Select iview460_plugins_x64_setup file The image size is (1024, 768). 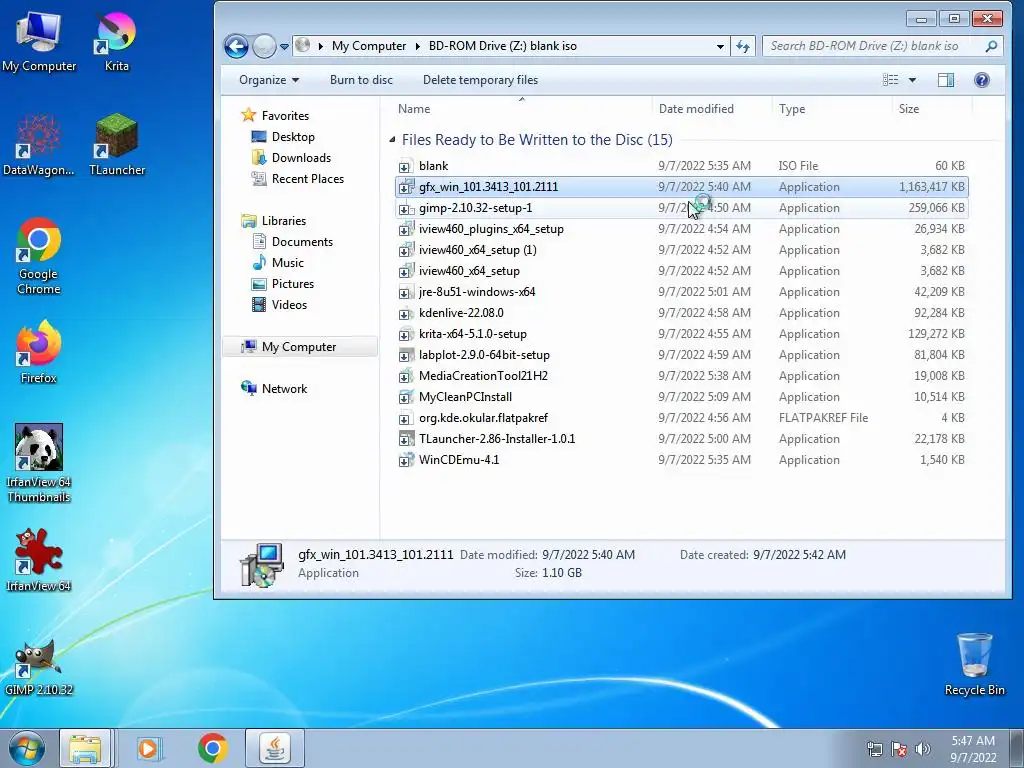[x=682, y=229]
